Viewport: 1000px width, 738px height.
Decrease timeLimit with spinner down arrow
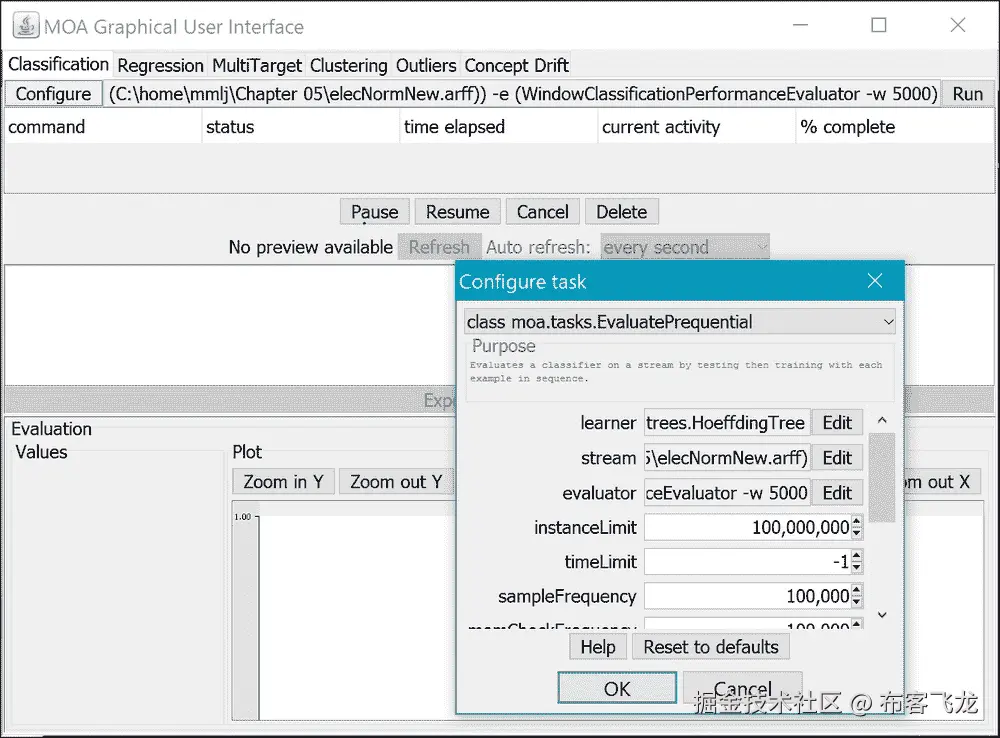click(857, 568)
